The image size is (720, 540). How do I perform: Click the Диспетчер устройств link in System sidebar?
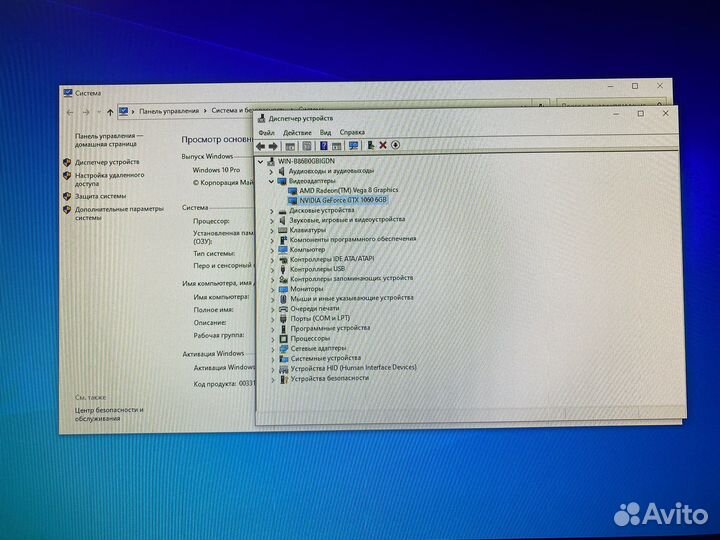[107, 162]
